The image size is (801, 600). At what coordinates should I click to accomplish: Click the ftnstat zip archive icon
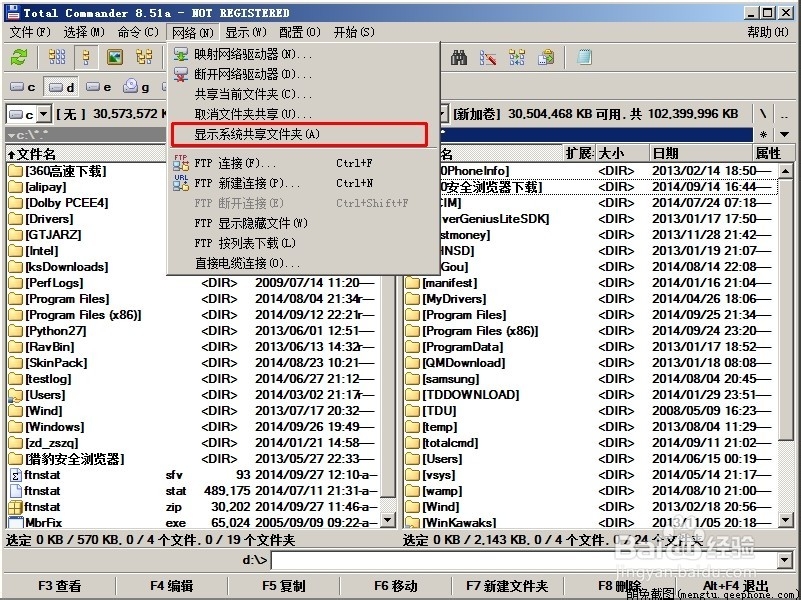pyautogui.click(x=16, y=507)
